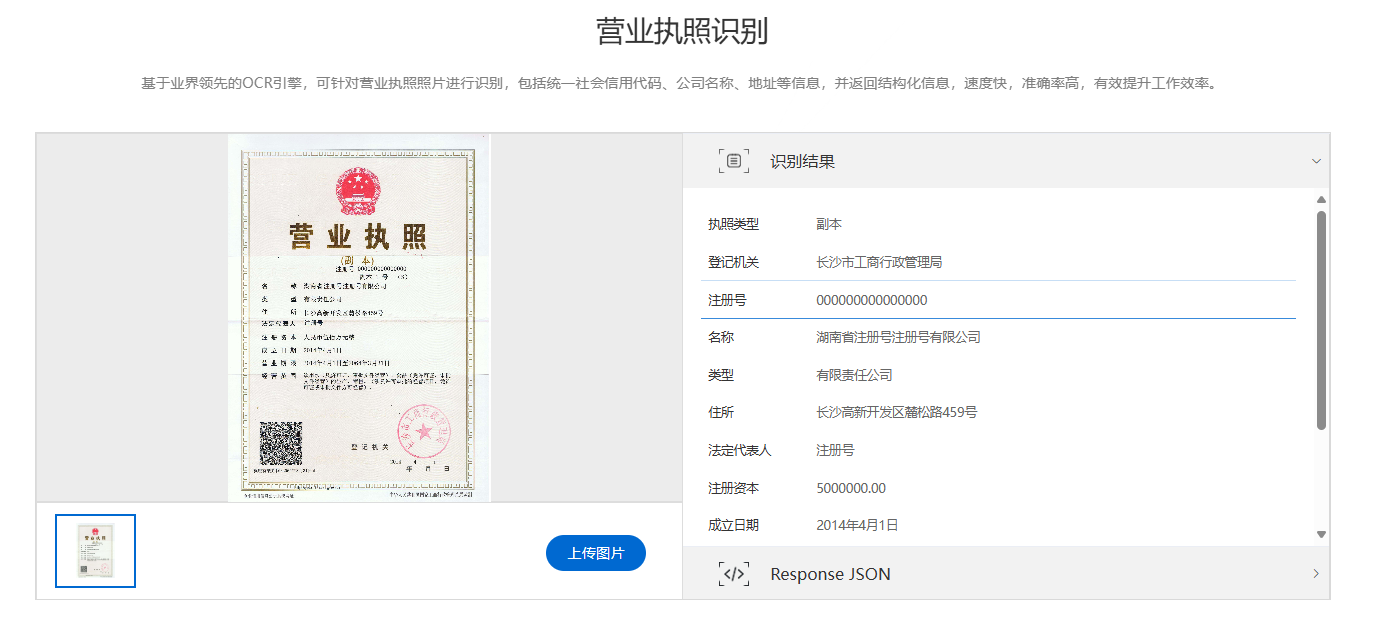
Task: Click the 上传图片 upload button
Action: tap(596, 553)
